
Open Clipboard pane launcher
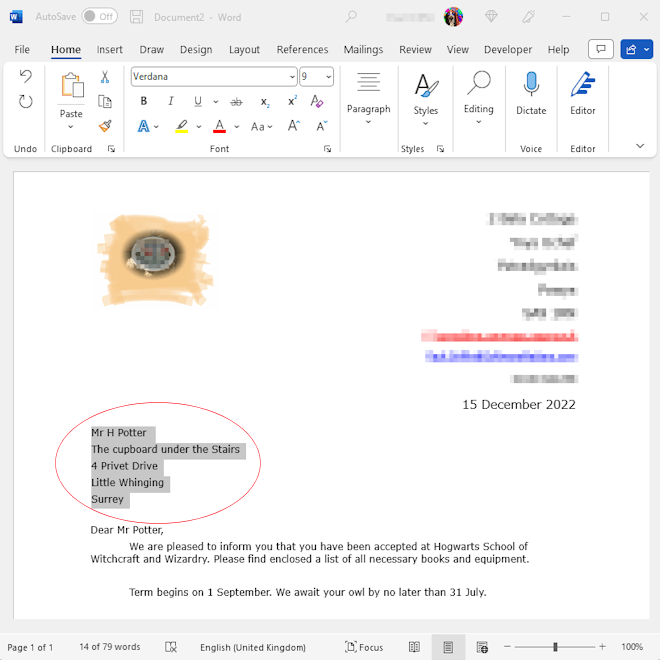click(111, 149)
